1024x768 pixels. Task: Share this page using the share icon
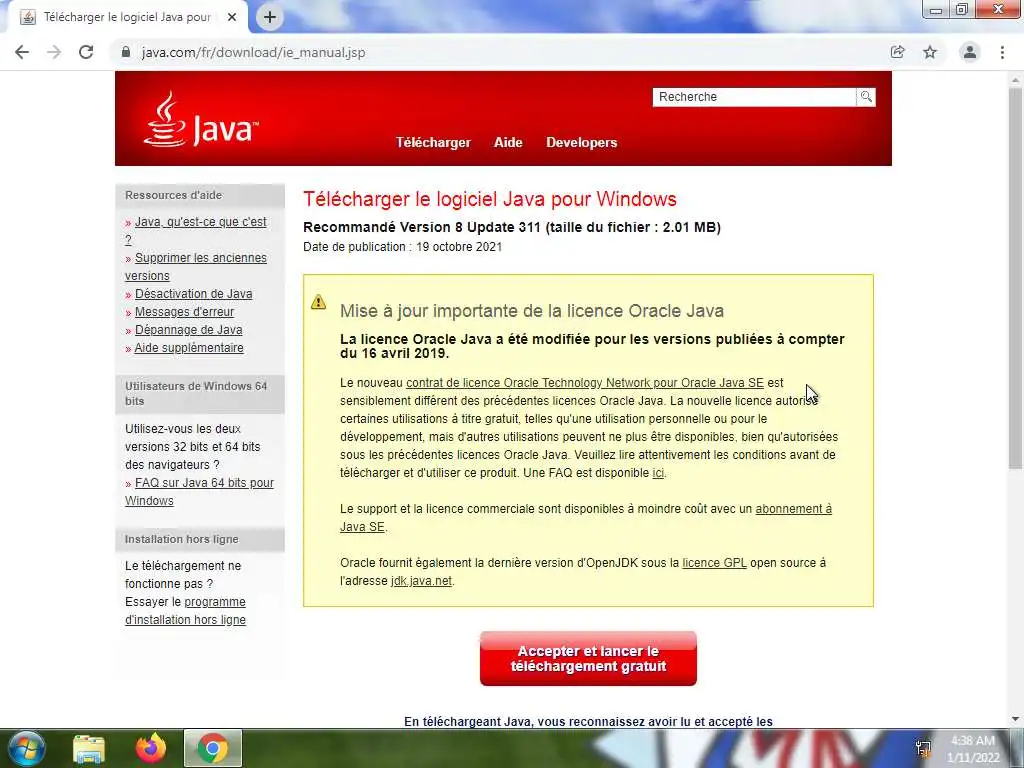[897, 52]
